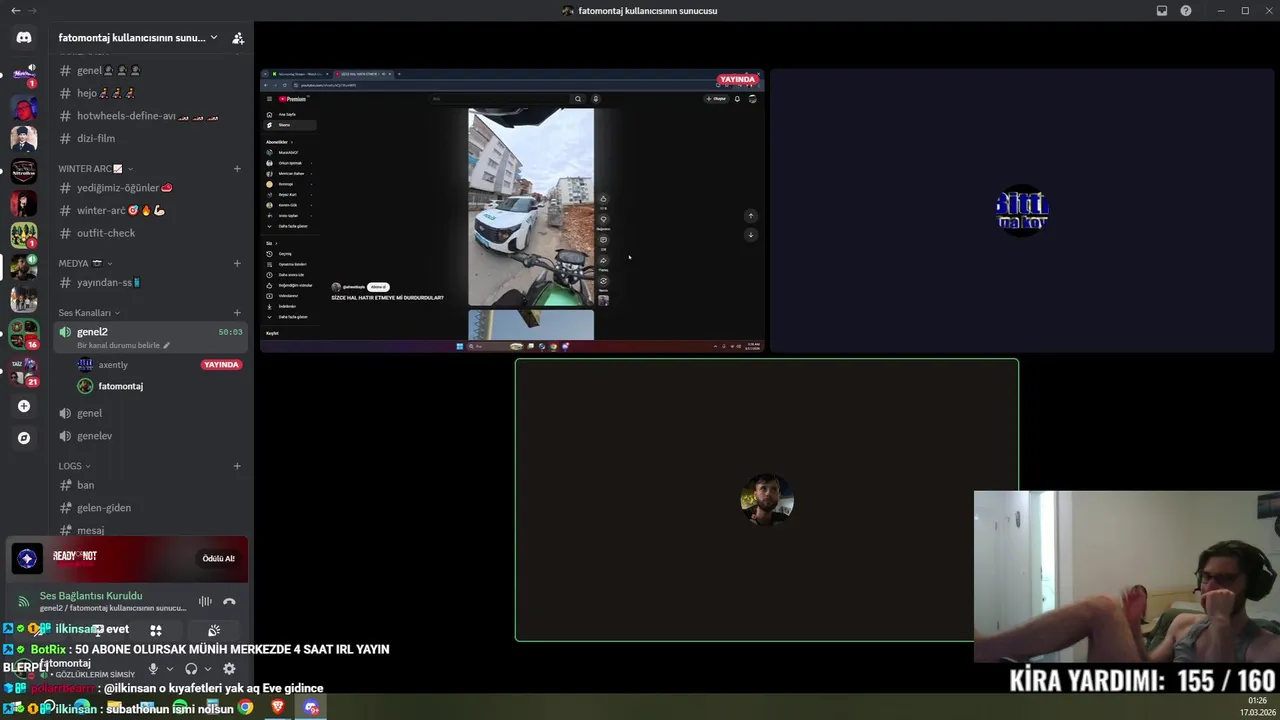Open the server with 16 notification badge
The height and width of the screenshot is (720, 1280).
pos(24,332)
